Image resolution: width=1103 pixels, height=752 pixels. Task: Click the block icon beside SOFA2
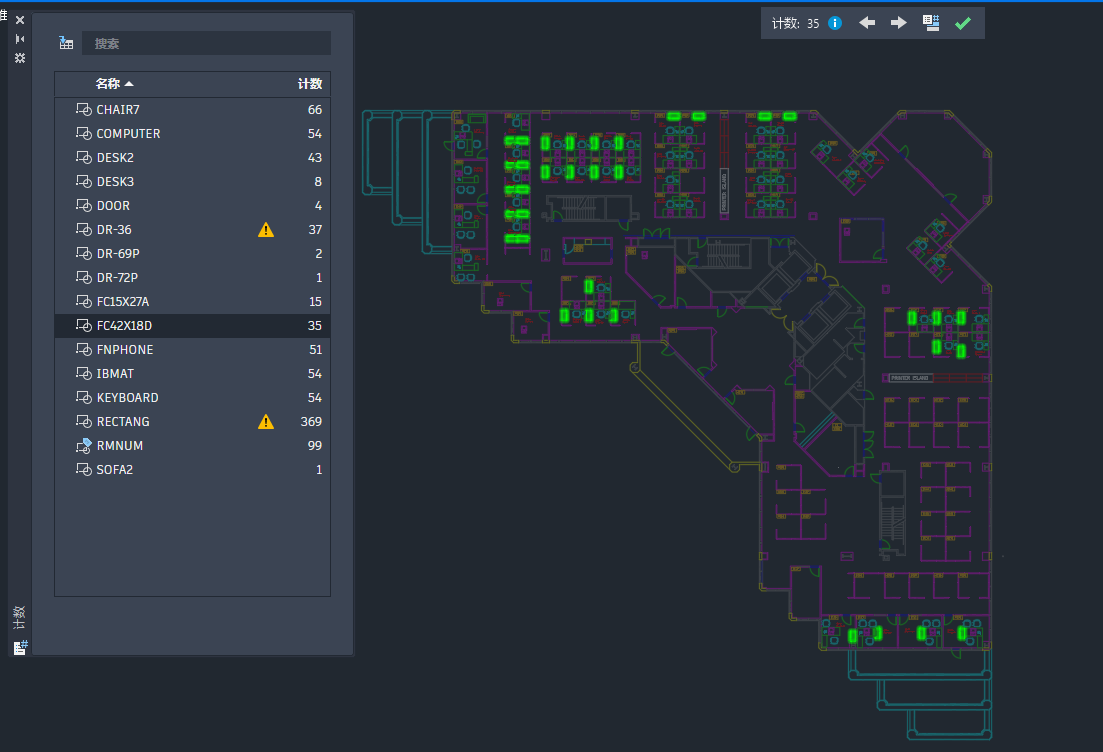(x=84, y=469)
